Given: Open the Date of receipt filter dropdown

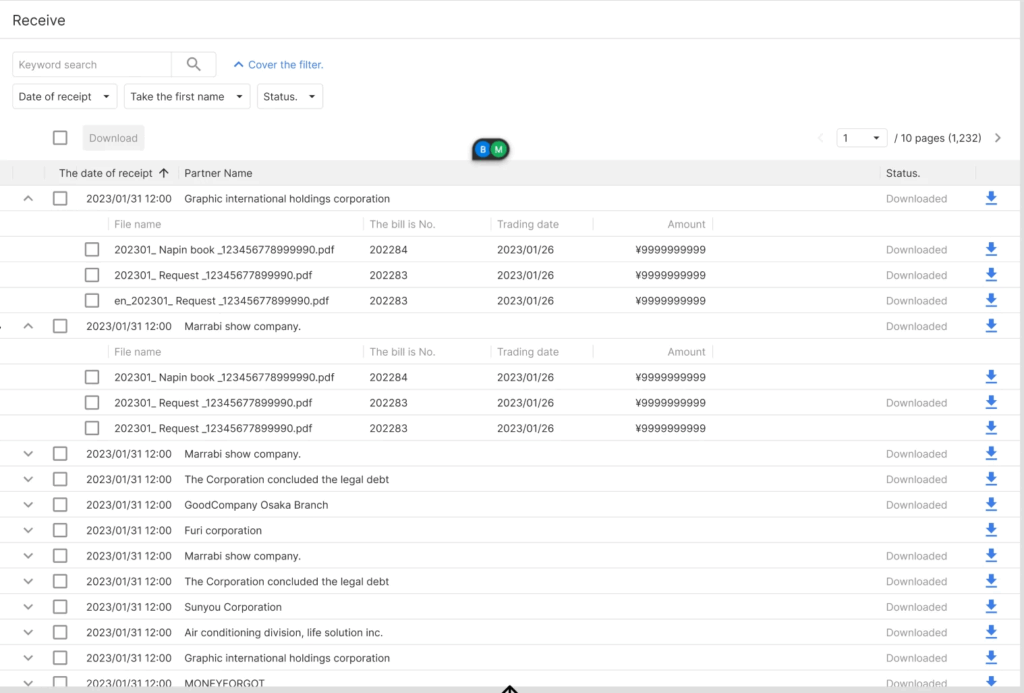Looking at the screenshot, I should click(65, 97).
